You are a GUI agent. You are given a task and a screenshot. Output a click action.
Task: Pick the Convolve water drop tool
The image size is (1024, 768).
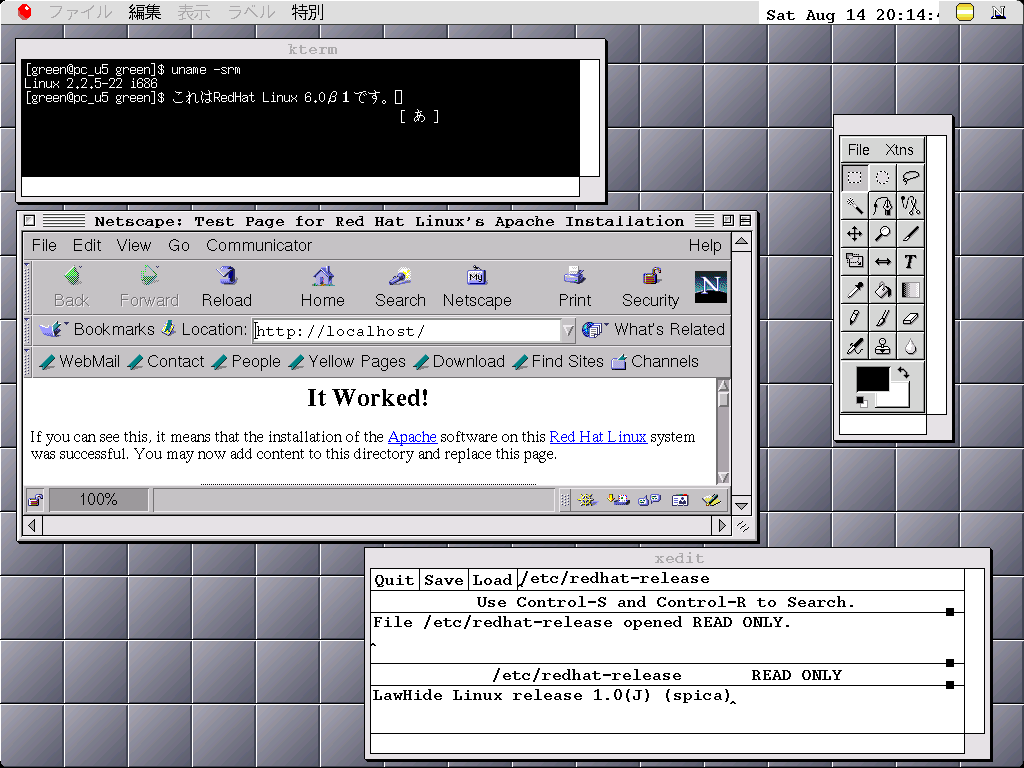910,346
